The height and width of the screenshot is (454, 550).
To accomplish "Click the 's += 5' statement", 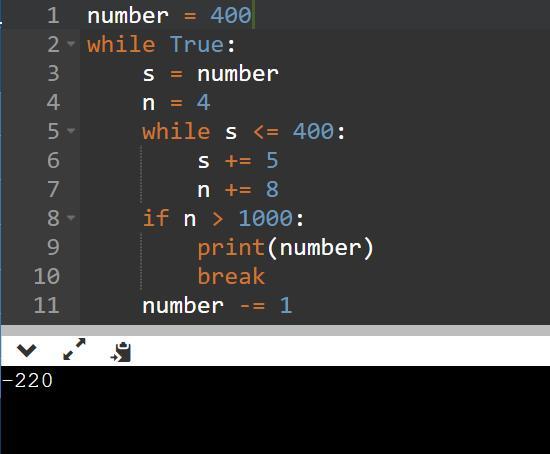I will click(238, 161).
